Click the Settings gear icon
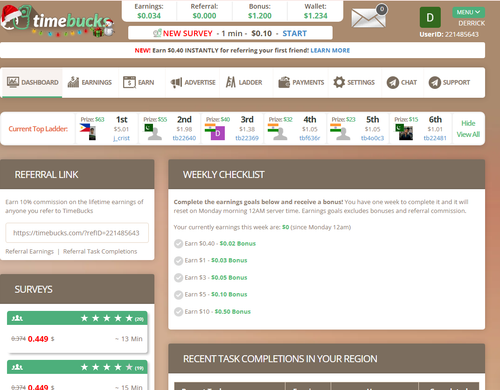The width and height of the screenshot is (500, 390). [339, 82]
